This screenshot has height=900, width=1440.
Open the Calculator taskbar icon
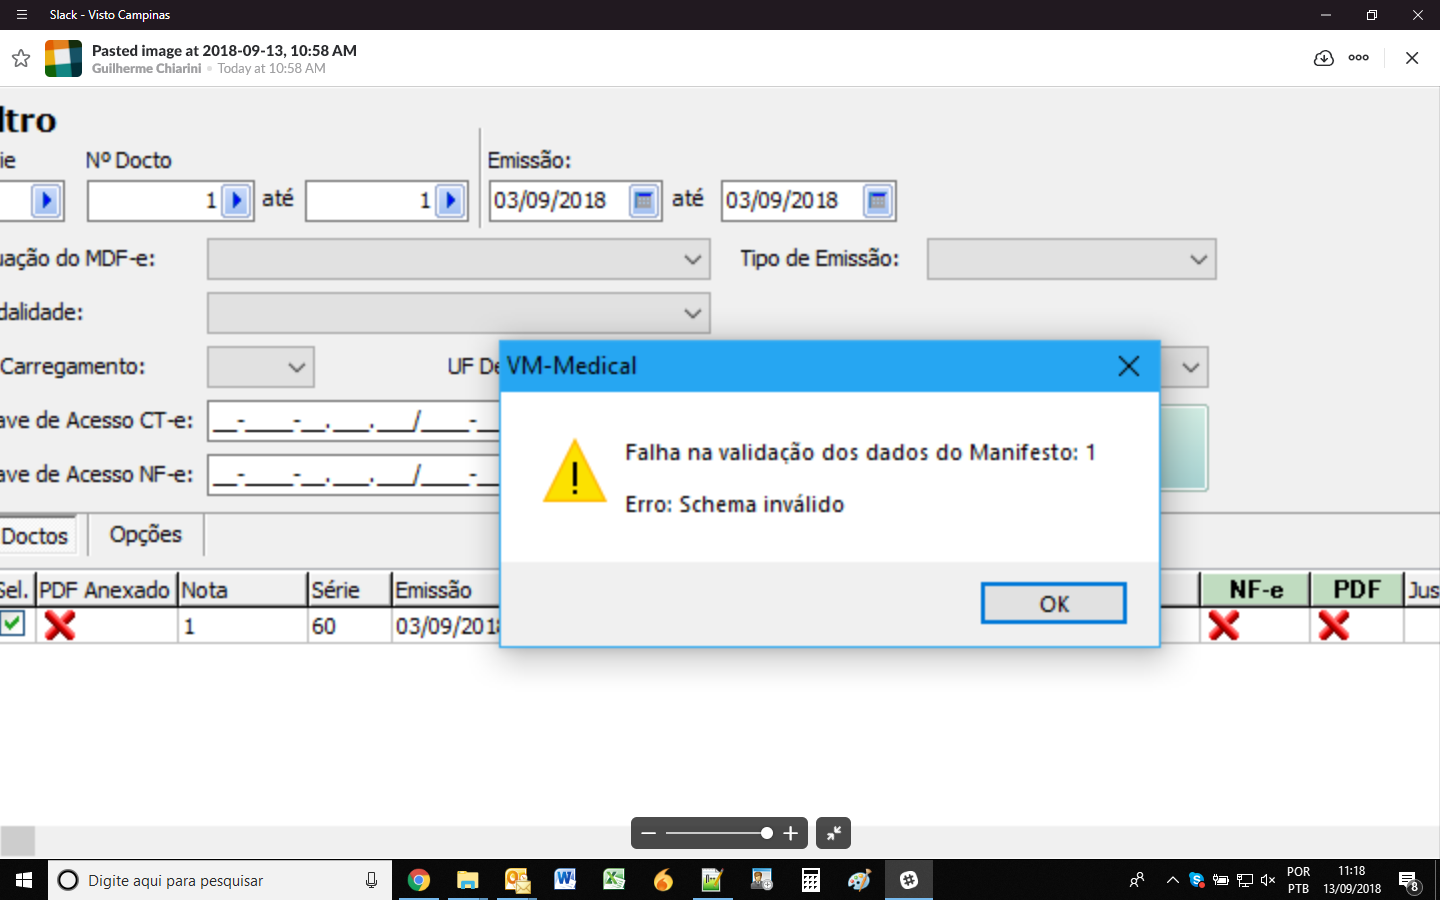(x=811, y=880)
